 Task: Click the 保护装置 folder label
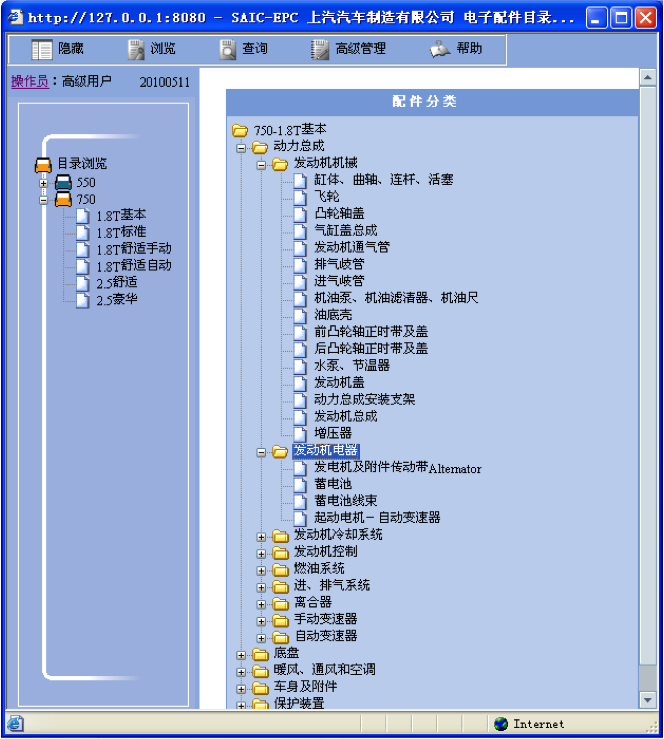click(x=299, y=704)
